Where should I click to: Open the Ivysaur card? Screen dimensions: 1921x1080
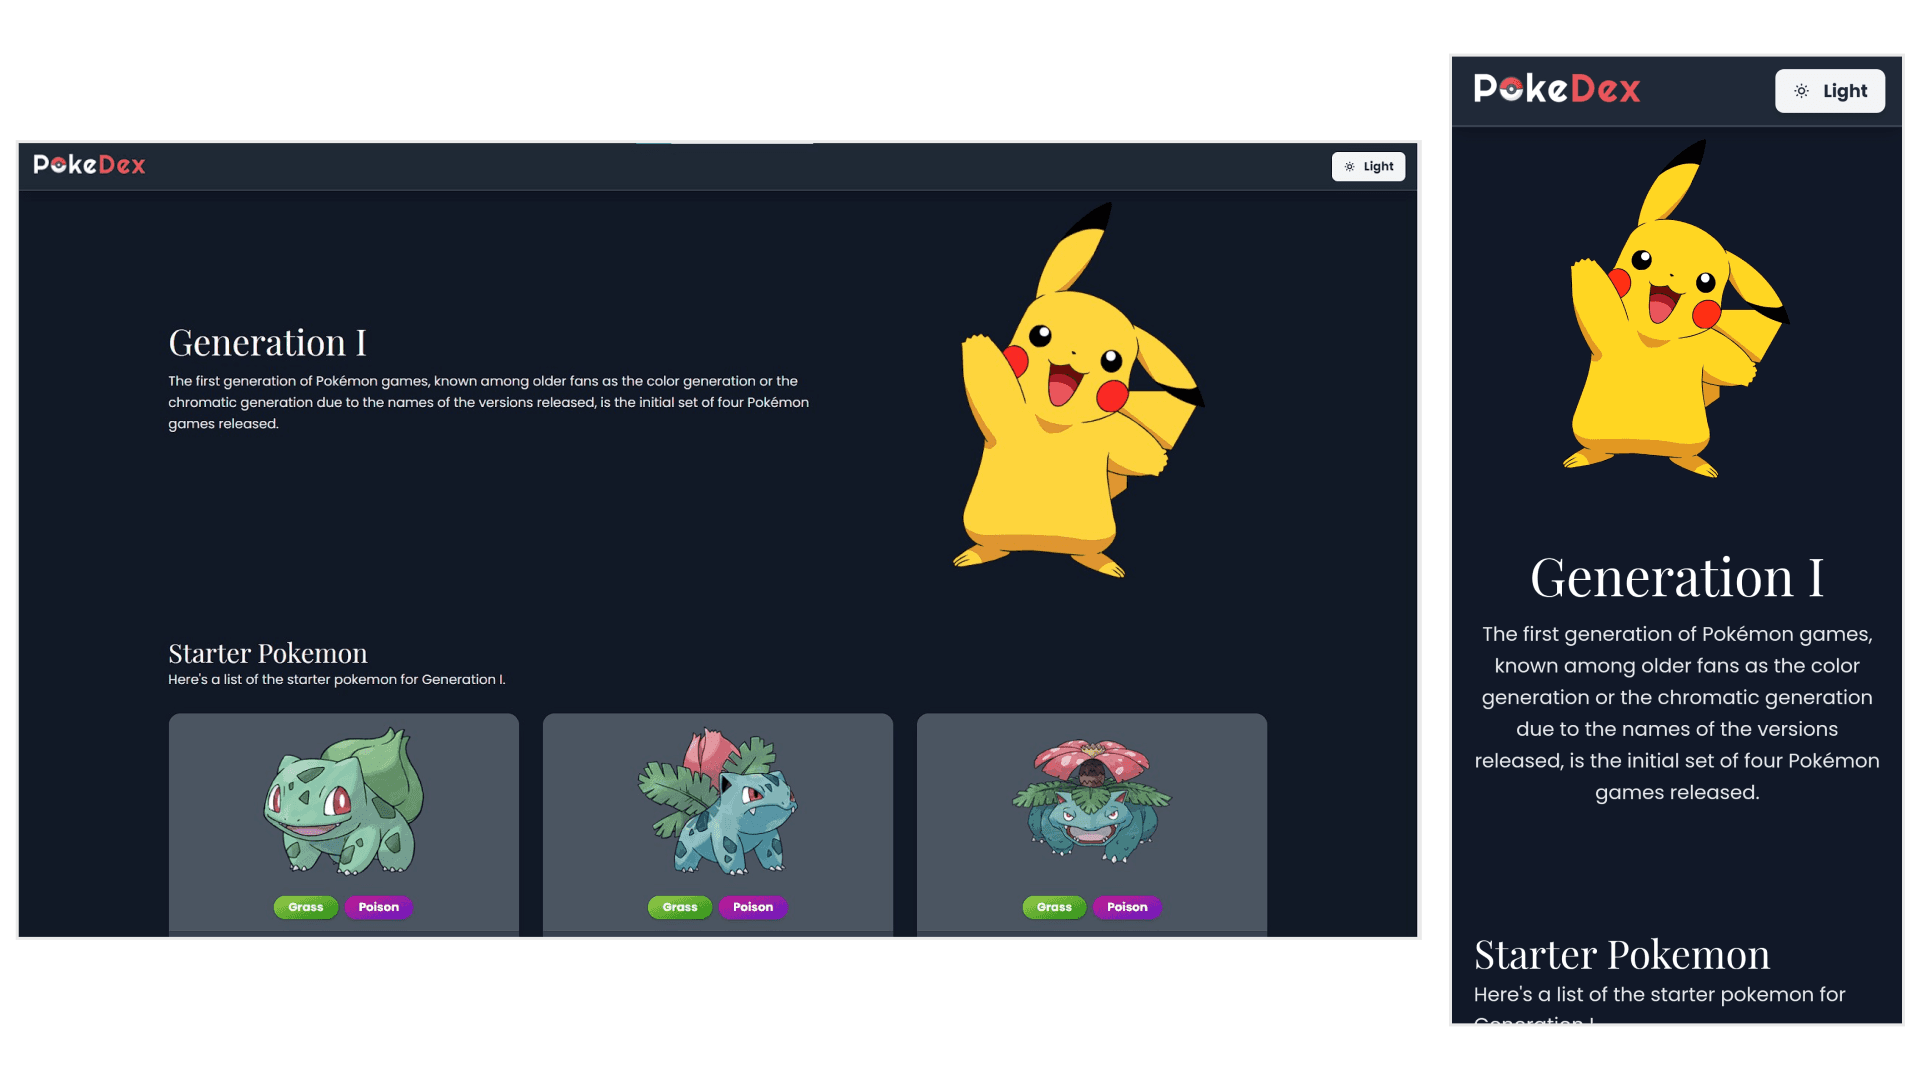pyautogui.click(x=717, y=824)
